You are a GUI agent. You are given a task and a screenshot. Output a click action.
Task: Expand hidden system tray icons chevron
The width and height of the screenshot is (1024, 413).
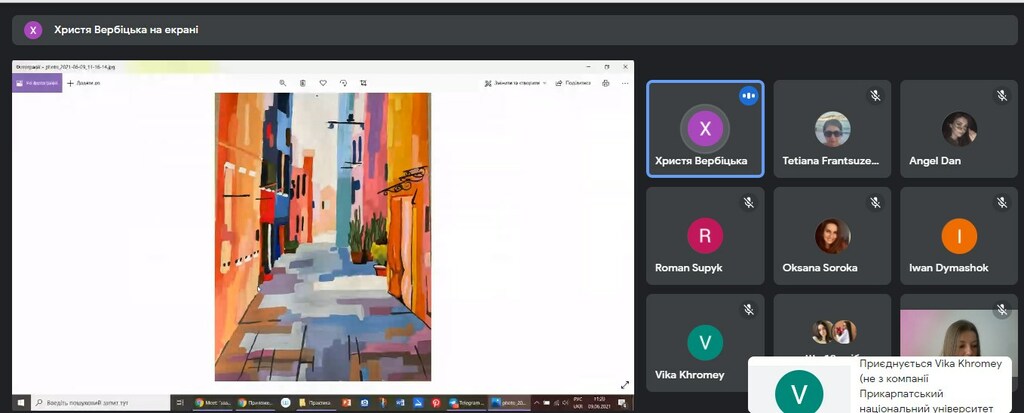click(x=536, y=403)
